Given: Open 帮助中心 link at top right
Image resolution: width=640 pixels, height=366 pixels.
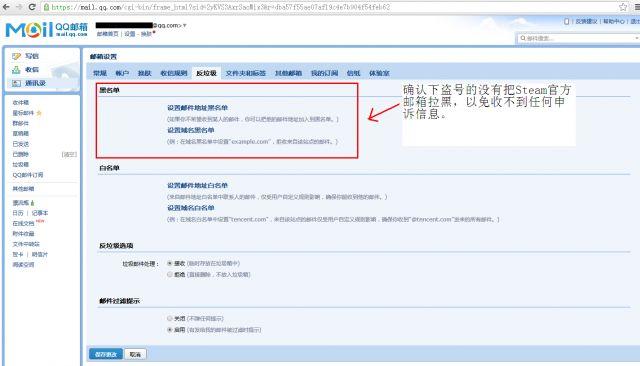Looking at the screenshot, I should tap(614, 21).
